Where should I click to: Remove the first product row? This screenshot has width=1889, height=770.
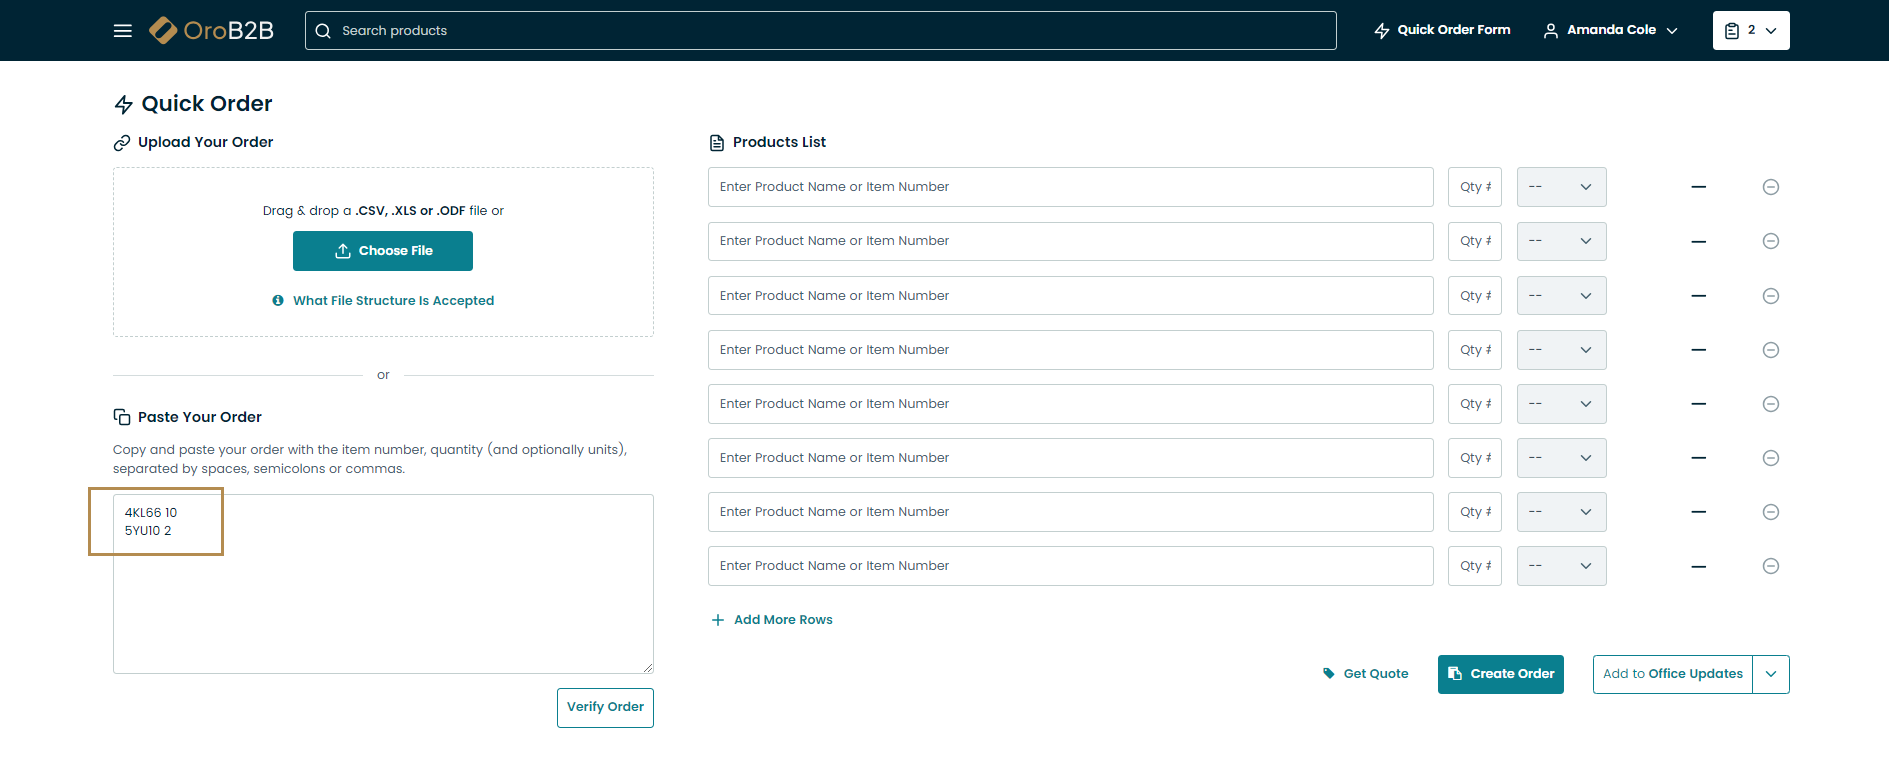point(1770,187)
